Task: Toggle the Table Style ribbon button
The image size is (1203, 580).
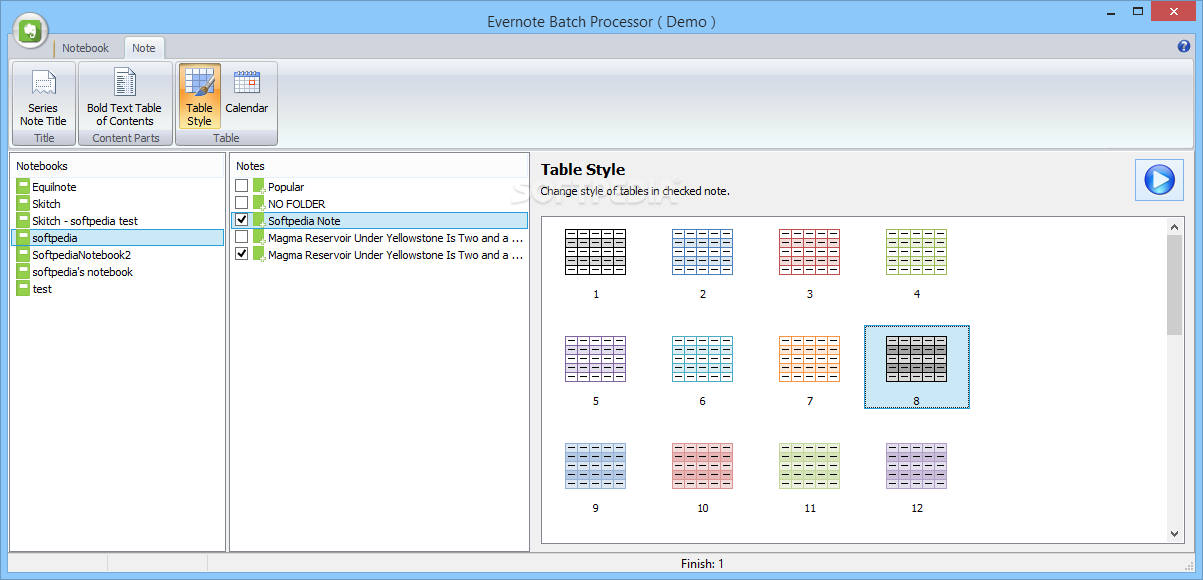Action: click(x=199, y=97)
